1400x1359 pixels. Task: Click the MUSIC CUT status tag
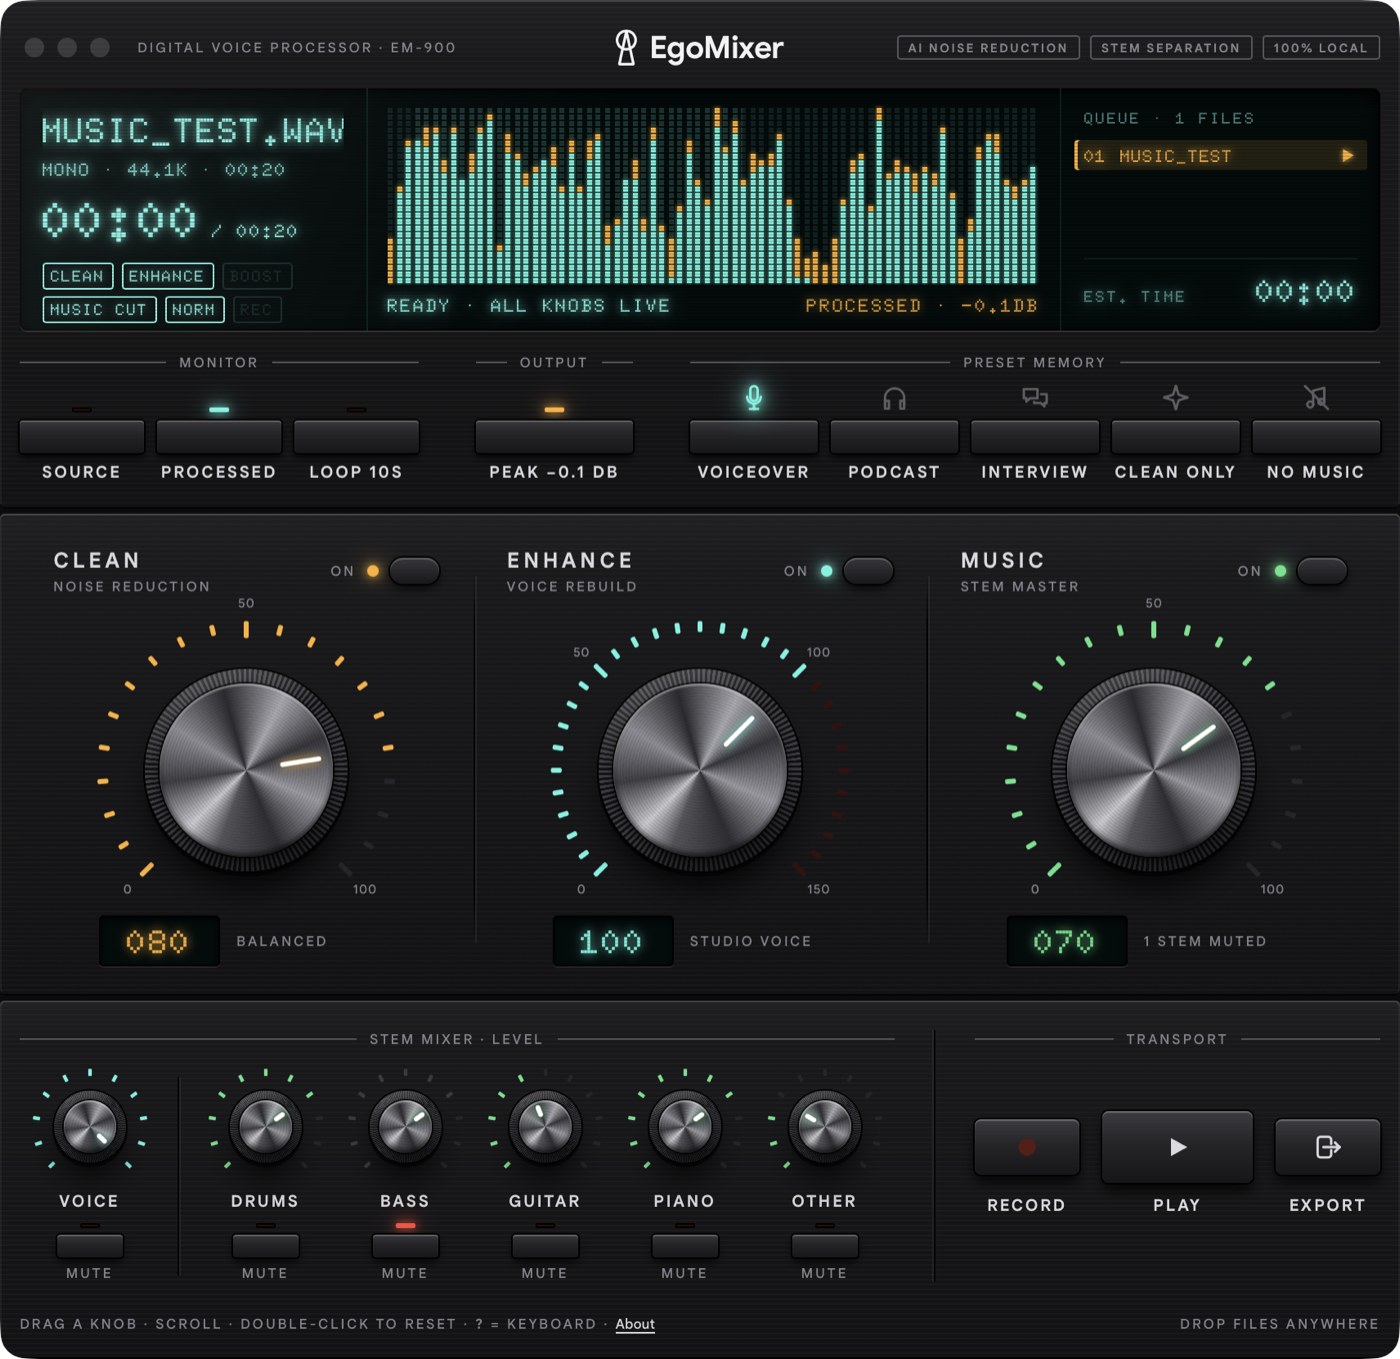click(x=98, y=310)
